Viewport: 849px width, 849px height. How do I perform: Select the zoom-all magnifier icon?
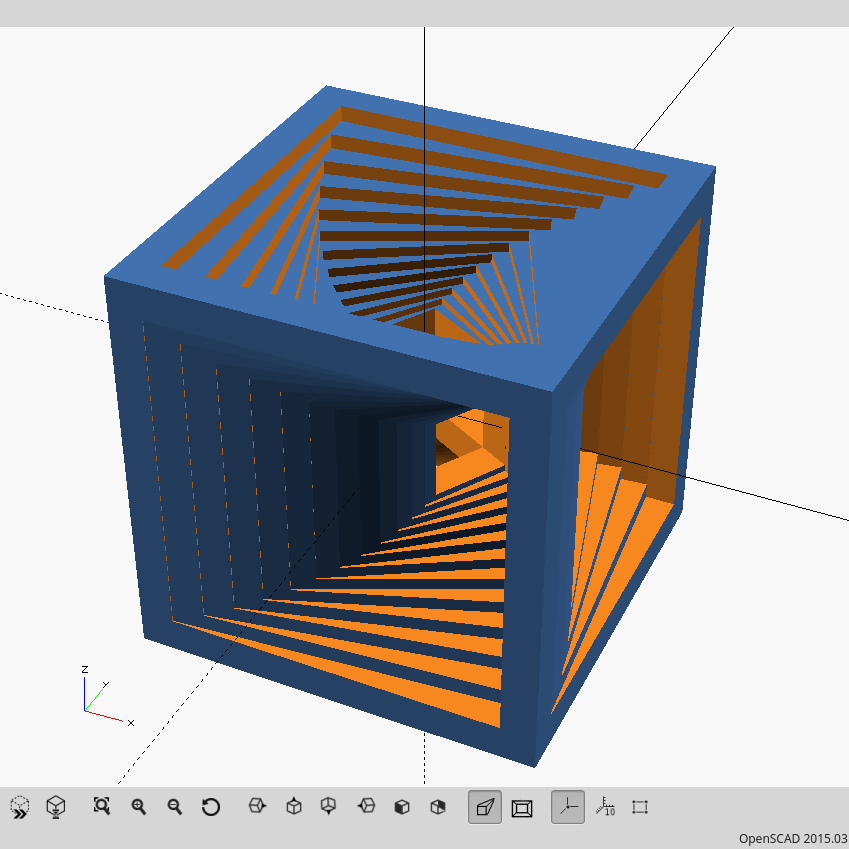(101, 807)
